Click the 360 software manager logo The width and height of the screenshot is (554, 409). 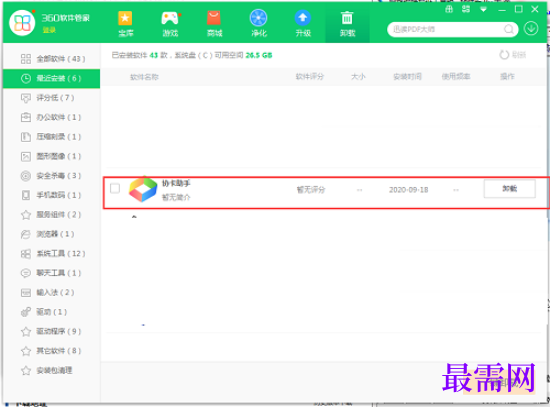22,23
